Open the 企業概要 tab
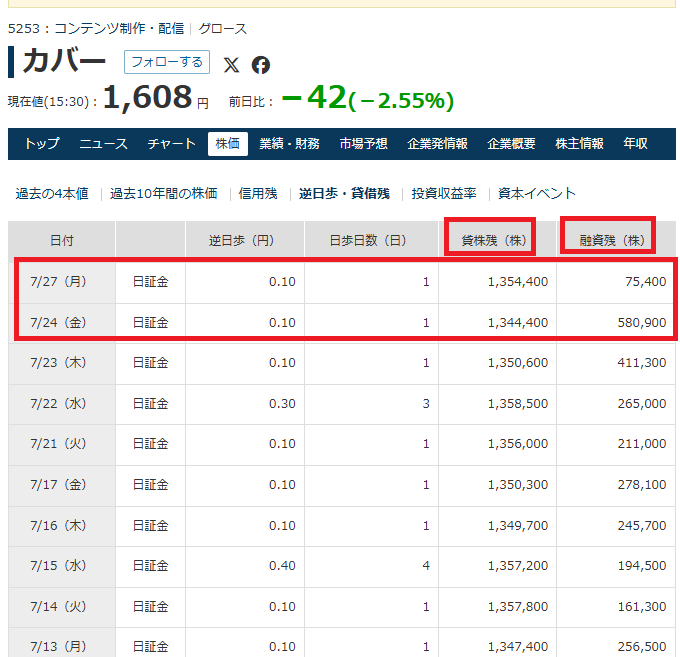 [511, 144]
